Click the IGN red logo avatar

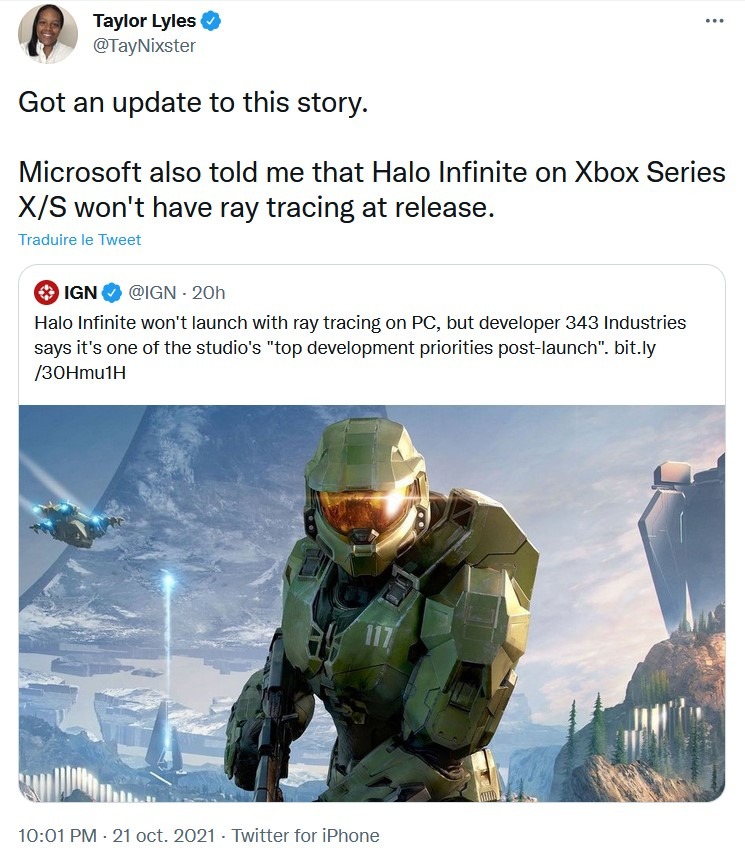(x=46, y=293)
